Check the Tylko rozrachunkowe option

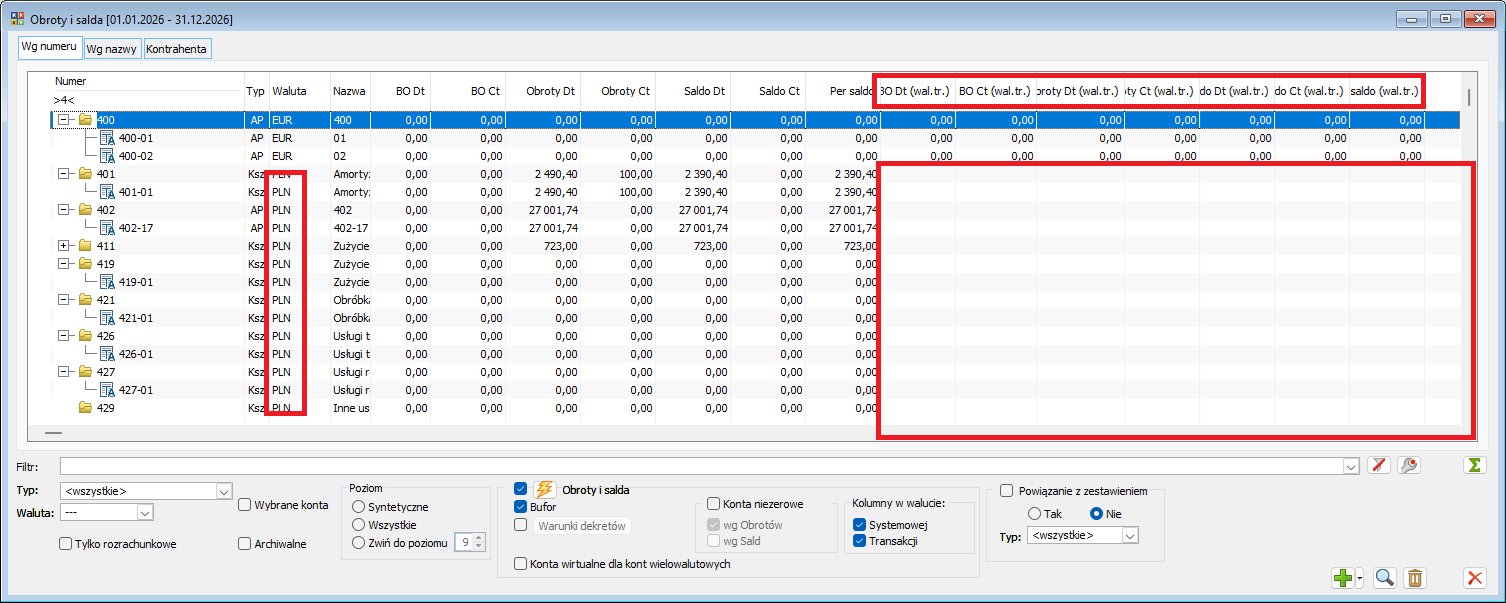(x=66, y=544)
